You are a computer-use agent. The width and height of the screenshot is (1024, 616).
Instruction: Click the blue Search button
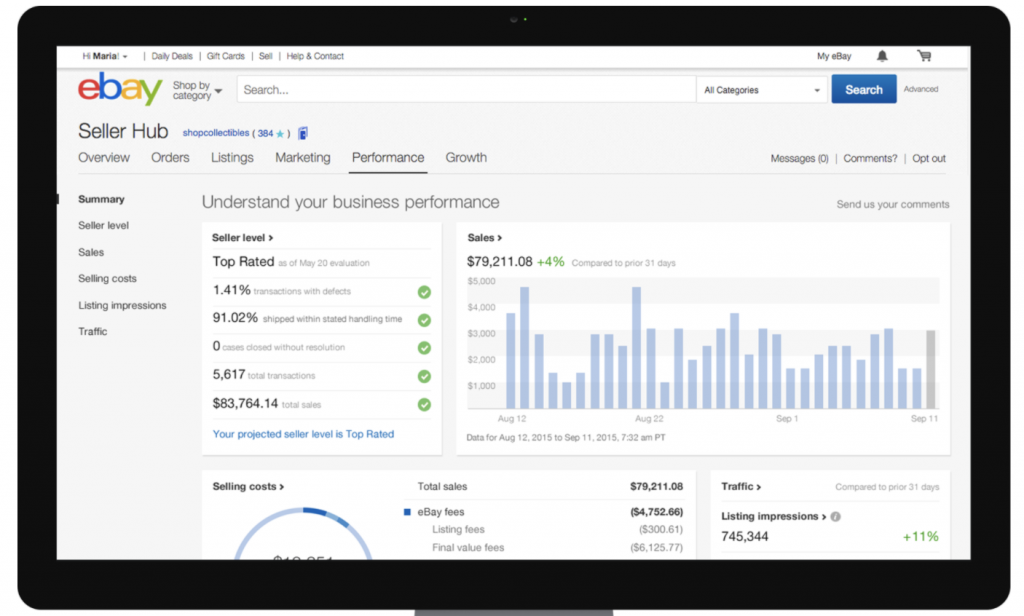coord(863,89)
